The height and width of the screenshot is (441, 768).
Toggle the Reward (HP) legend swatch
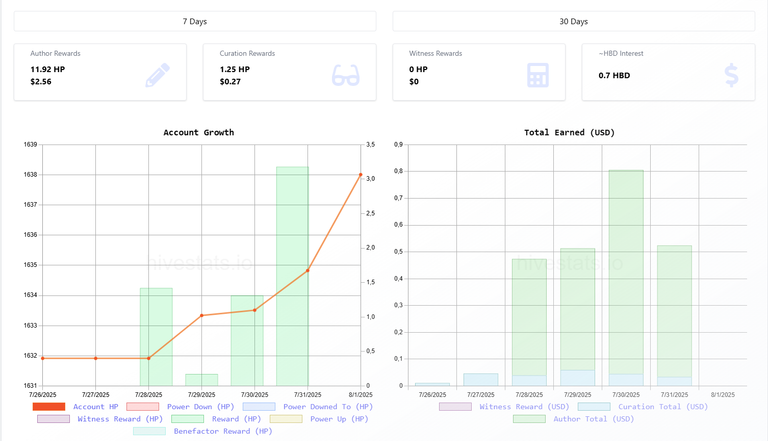click(x=188, y=419)
